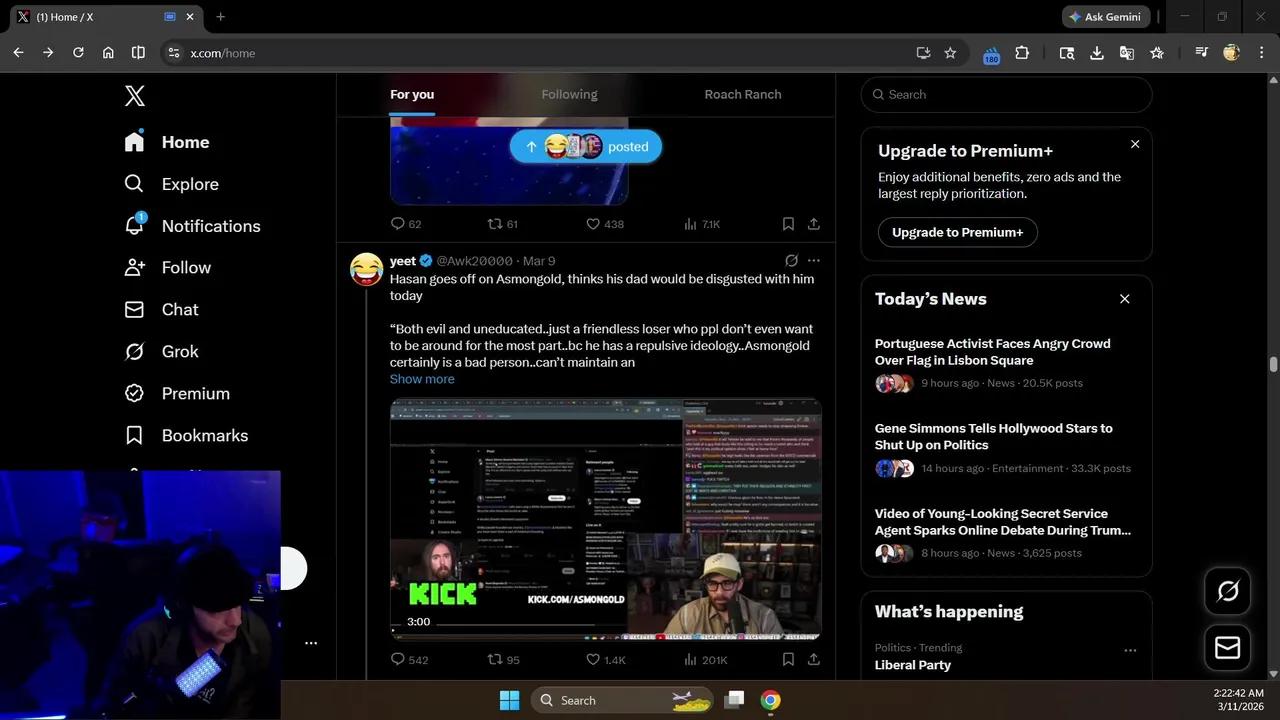The image size is (1280, 720).
Task: Dismiss the Upgrade to Premium+ card
Action: tap(1135, 144)
